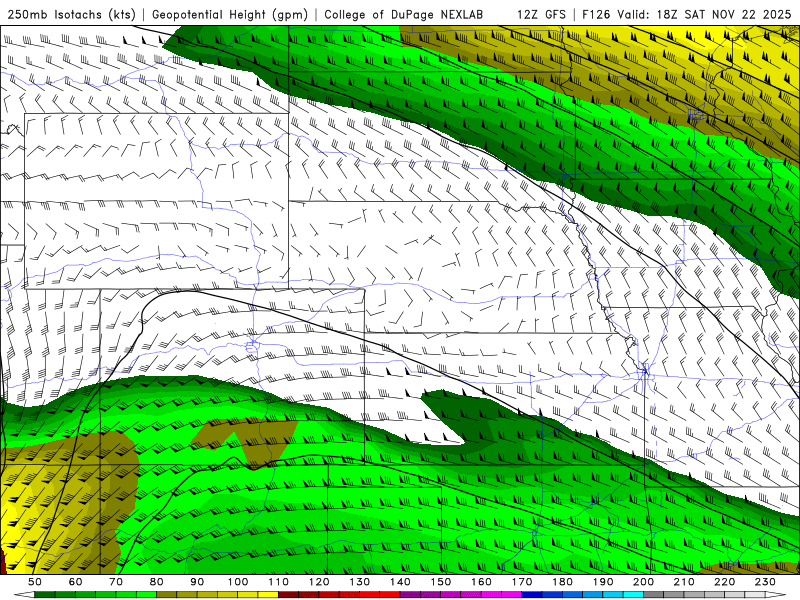800x600 pixels.
Task: Click the 190 kts scale label
Action: (x=603, y=582)
